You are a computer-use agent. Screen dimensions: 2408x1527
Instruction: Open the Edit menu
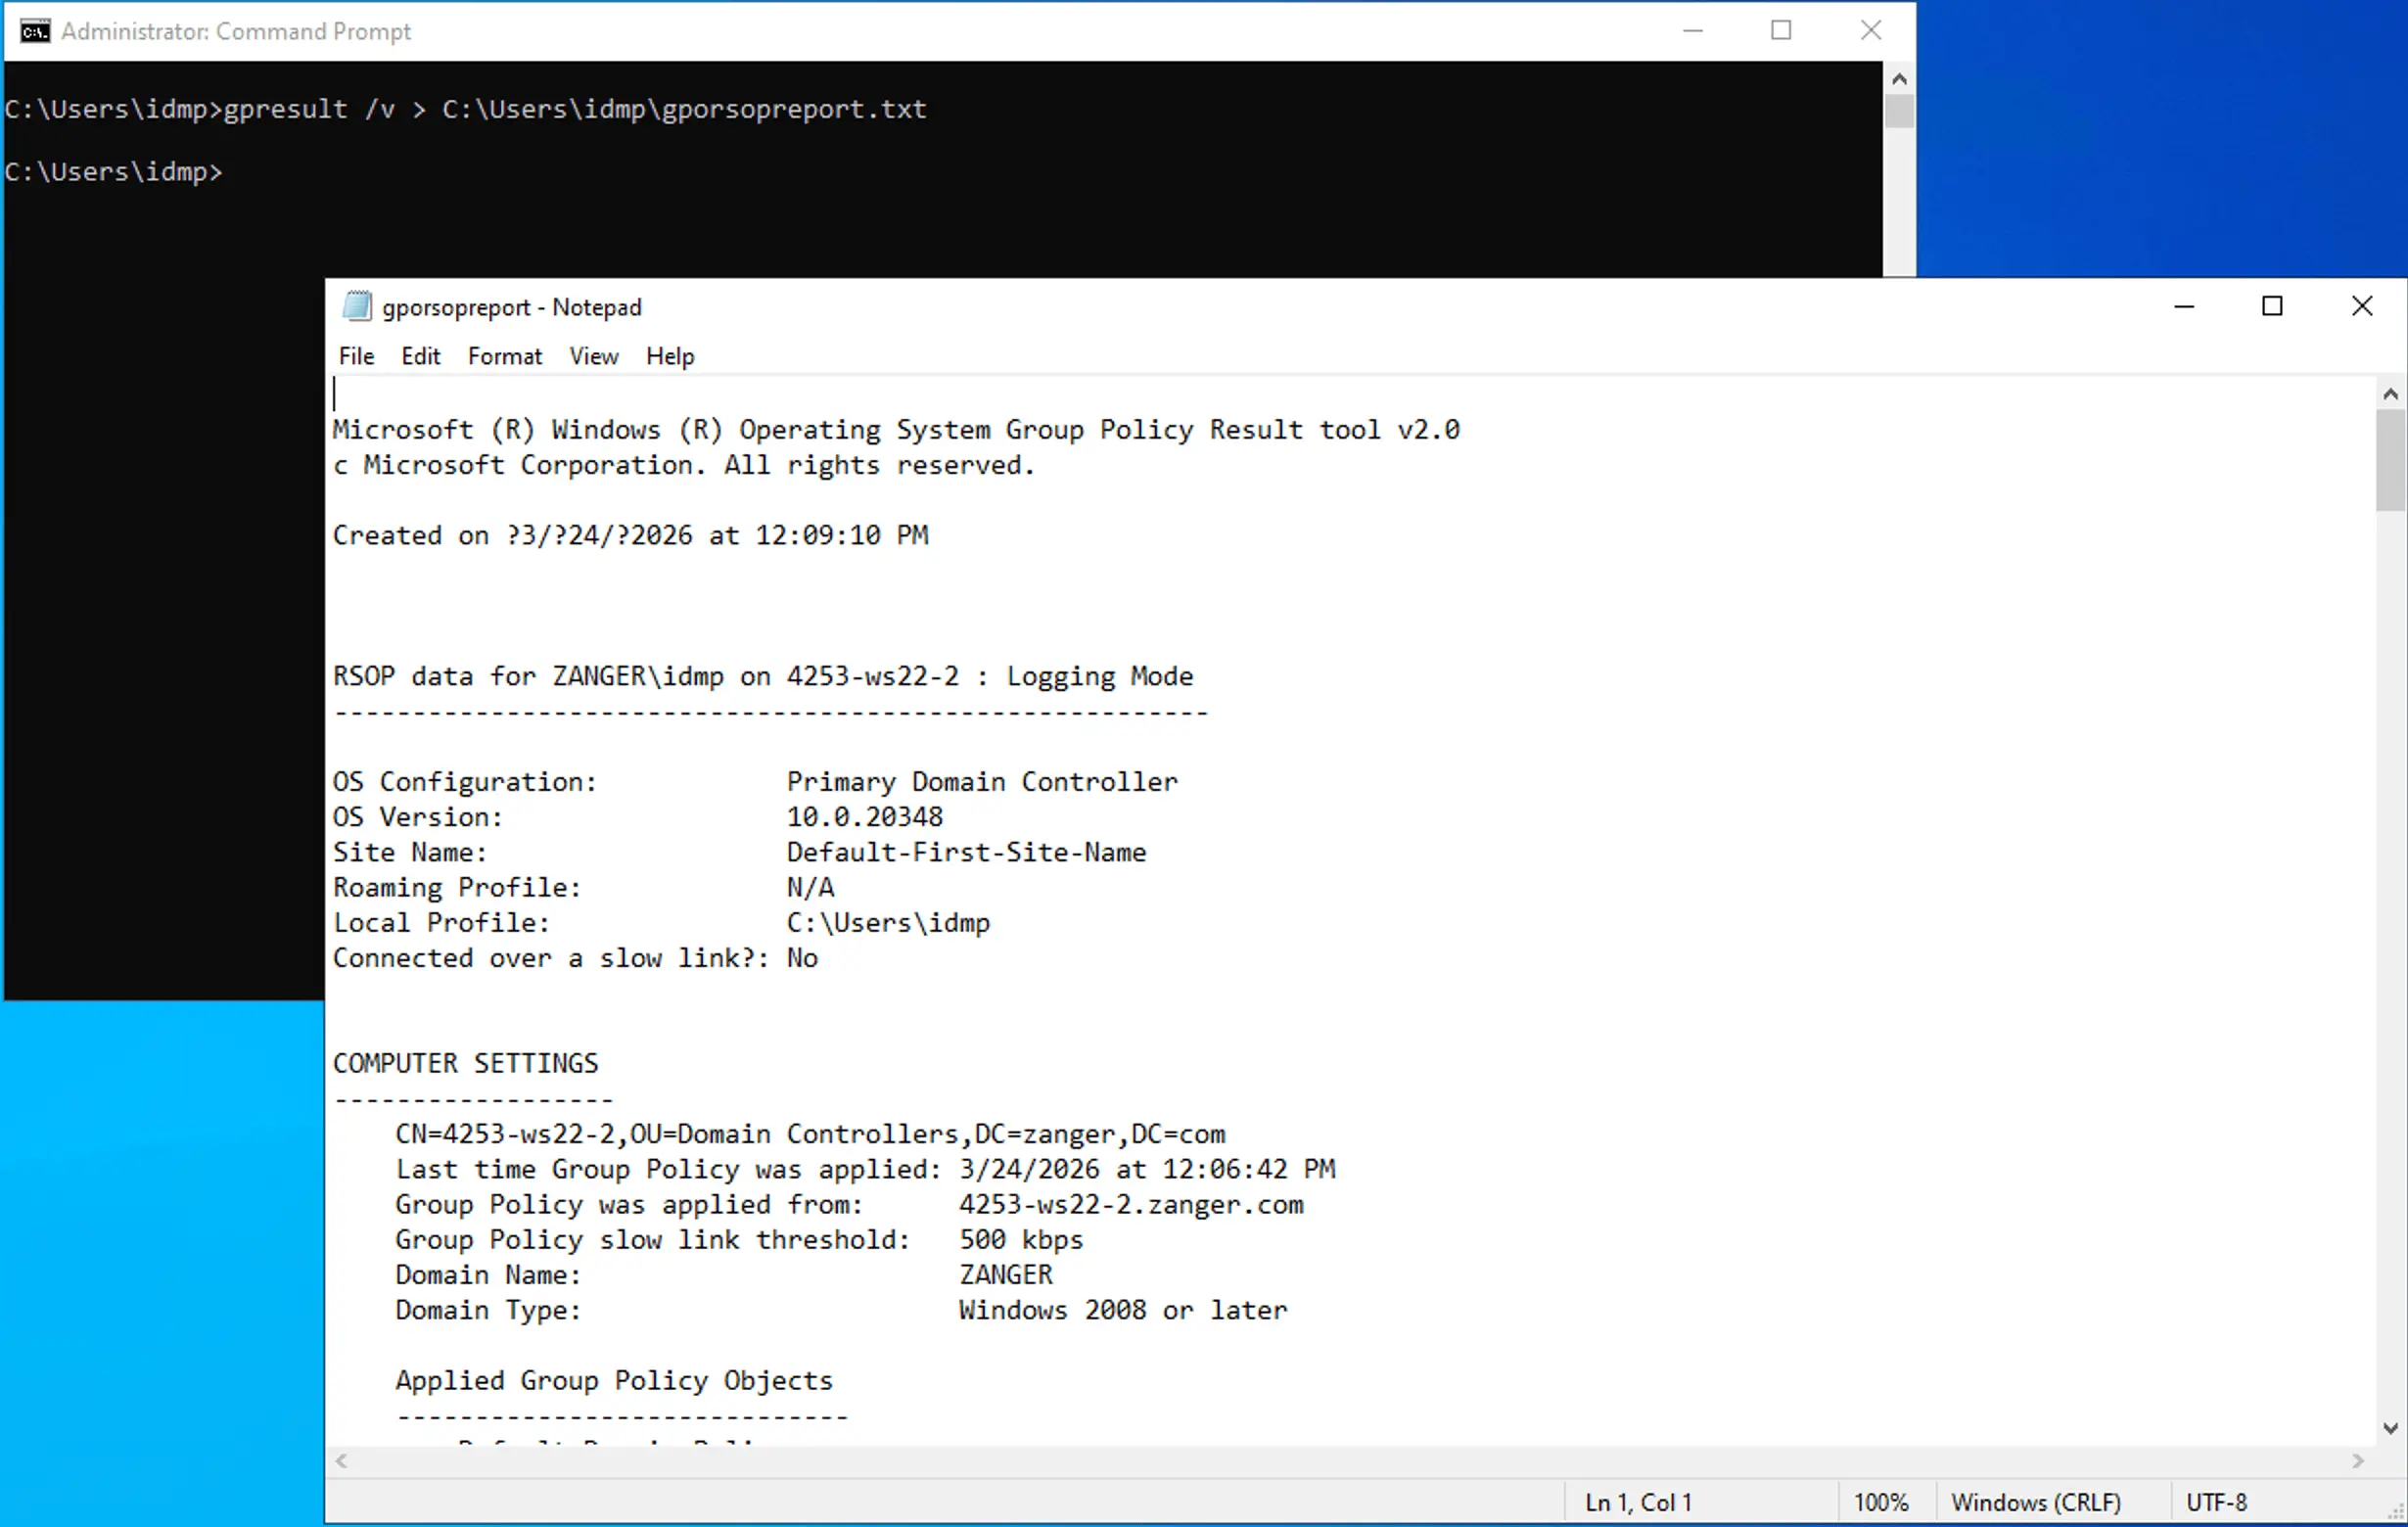420,356
